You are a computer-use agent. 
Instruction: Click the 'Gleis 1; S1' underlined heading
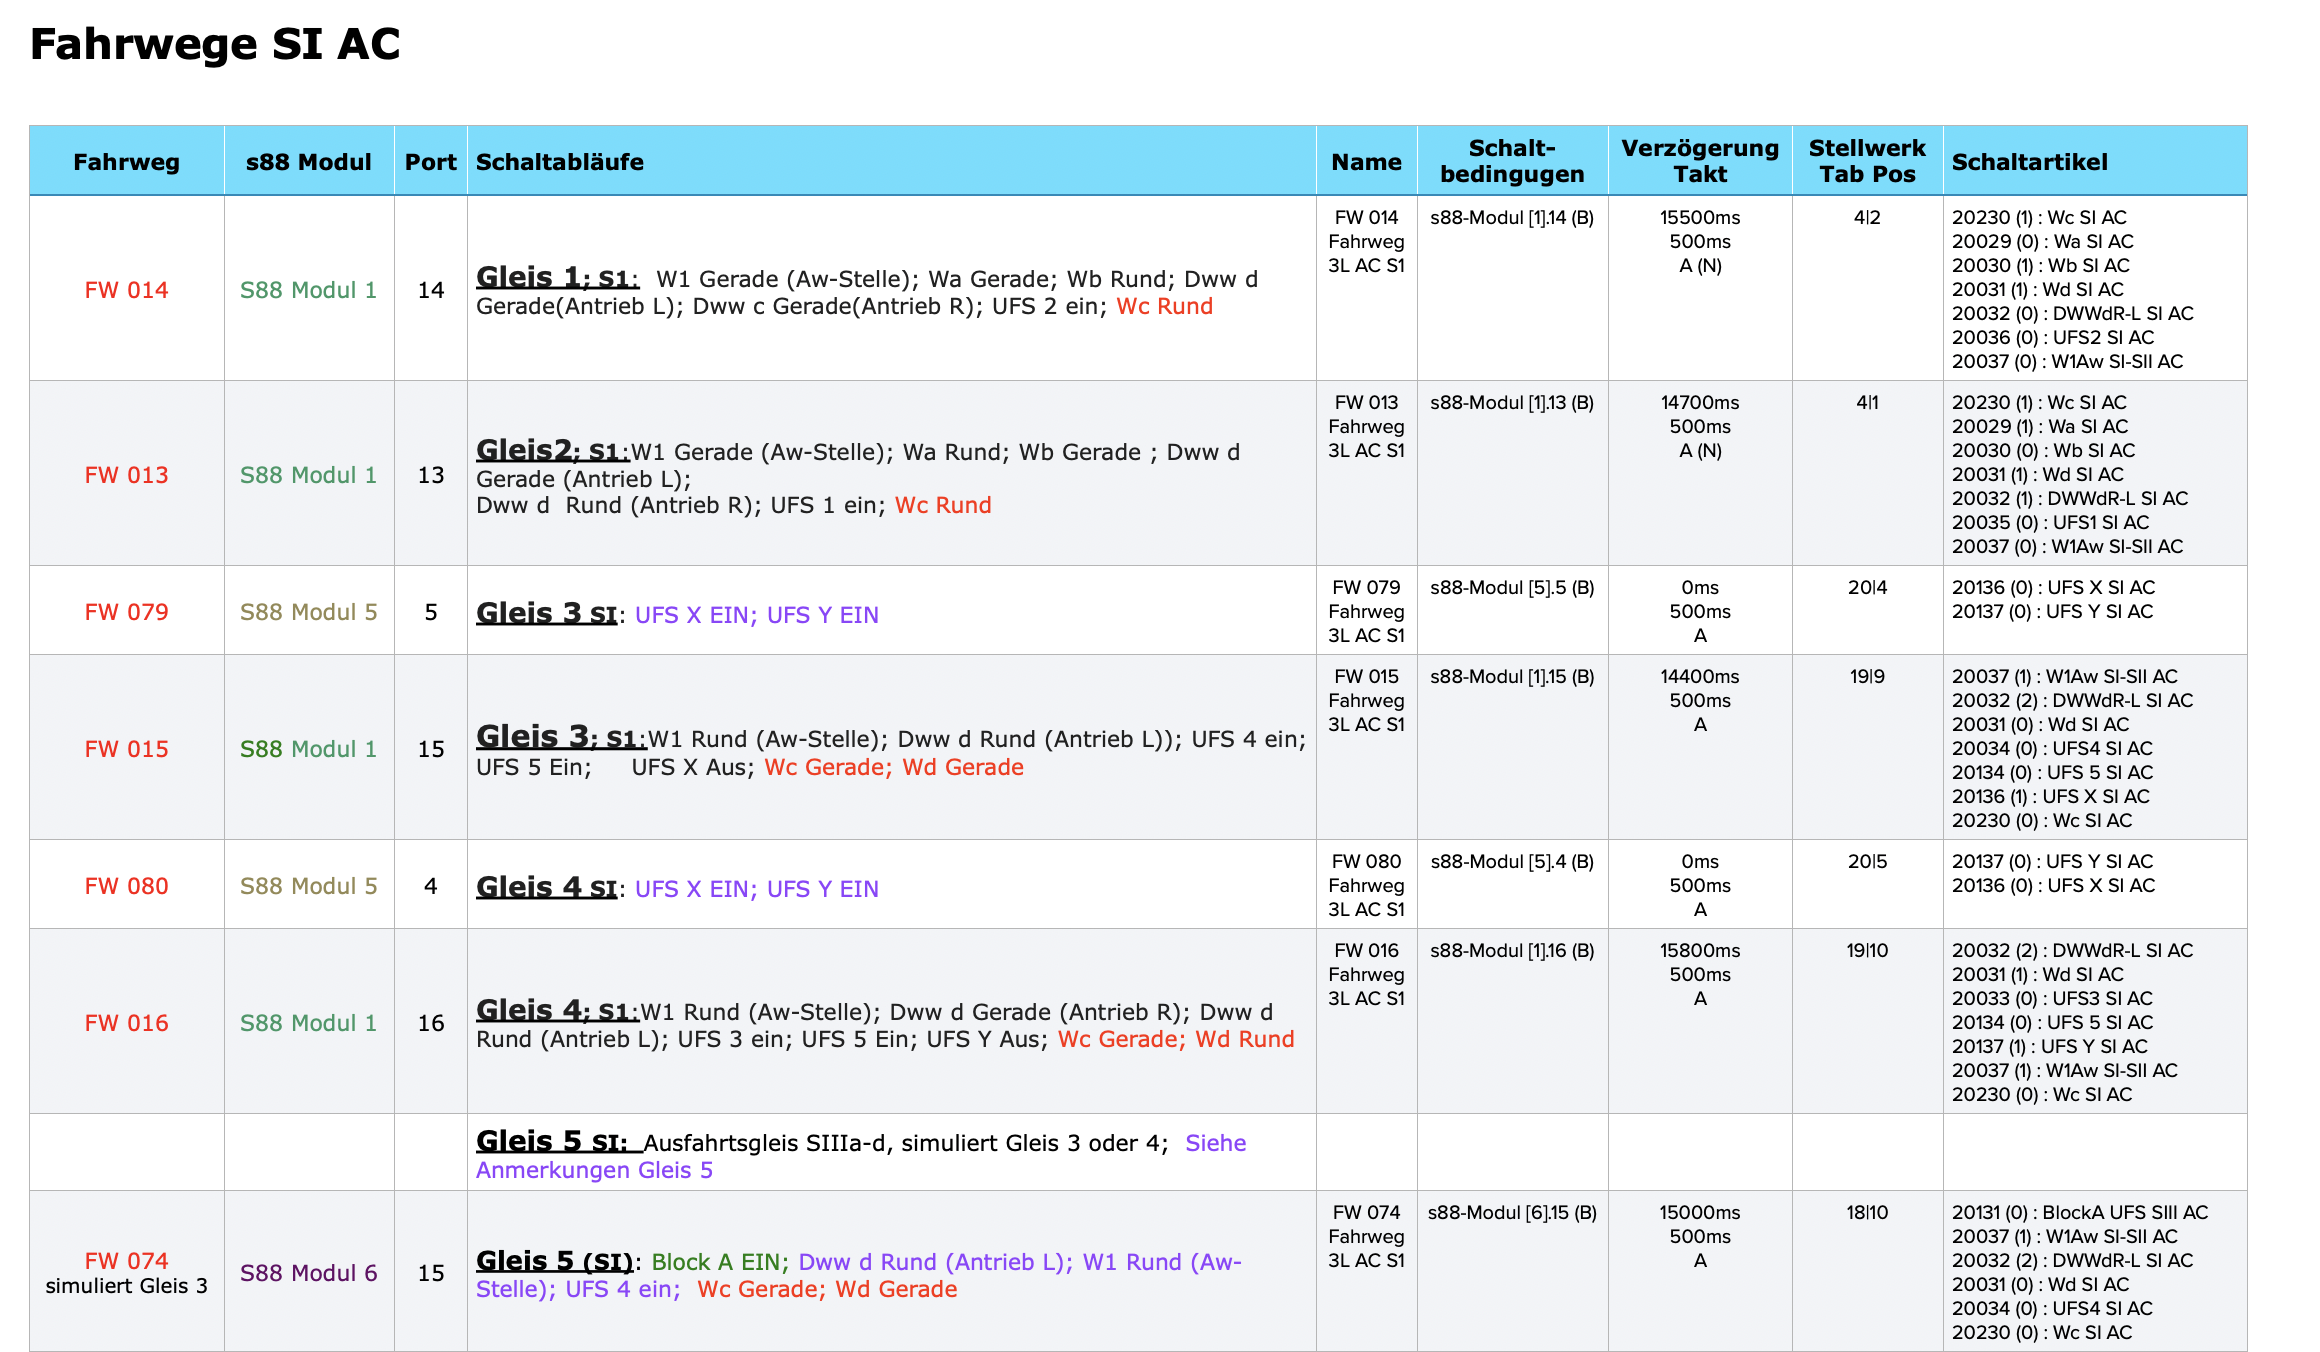[556, 277]
